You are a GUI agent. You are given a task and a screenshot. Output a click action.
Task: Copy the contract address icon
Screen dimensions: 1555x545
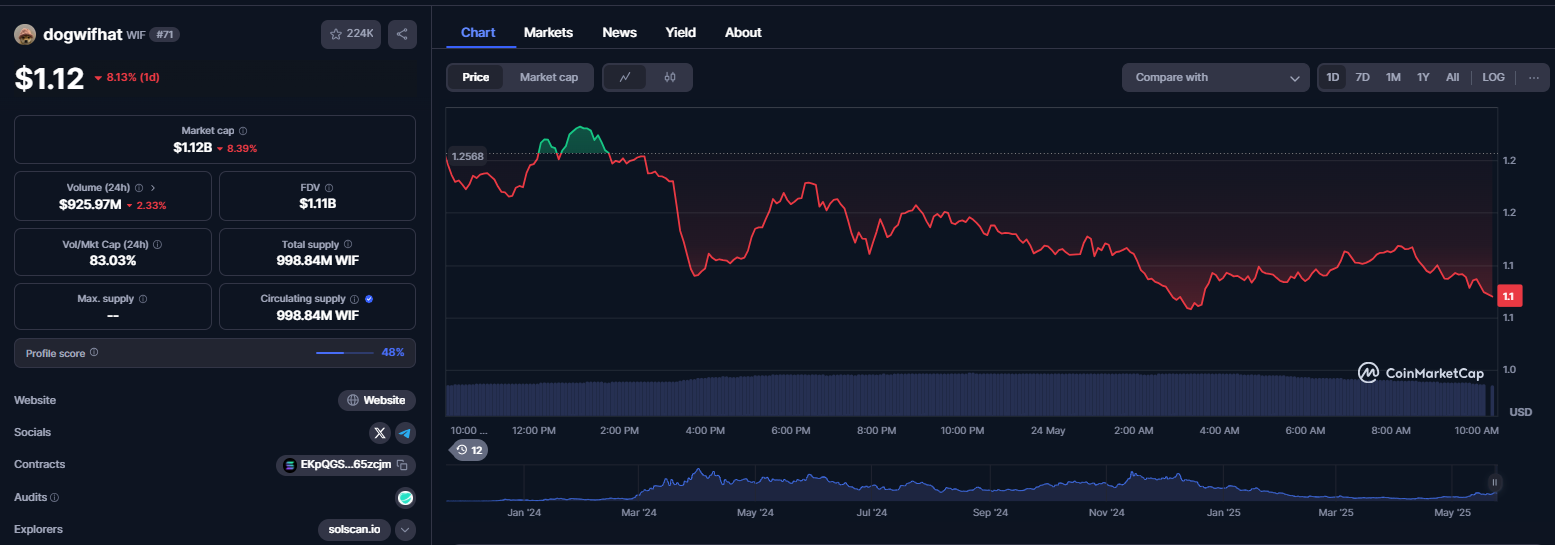coord(402,465)
